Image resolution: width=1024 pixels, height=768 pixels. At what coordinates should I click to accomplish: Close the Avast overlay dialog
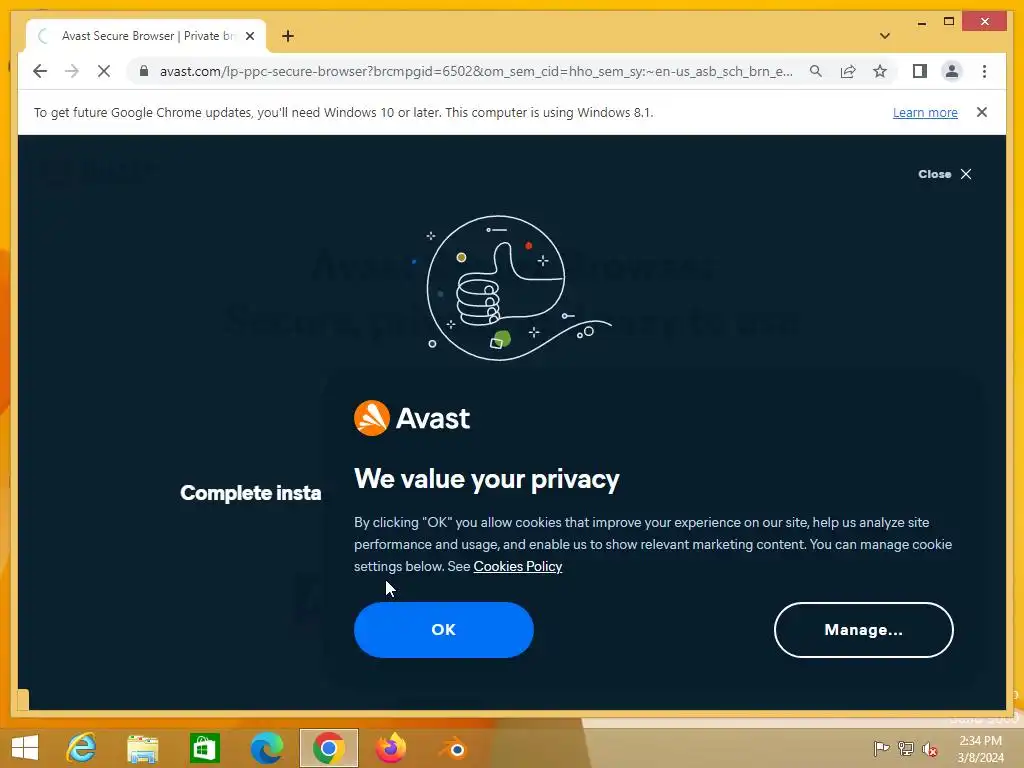[944, 174]
